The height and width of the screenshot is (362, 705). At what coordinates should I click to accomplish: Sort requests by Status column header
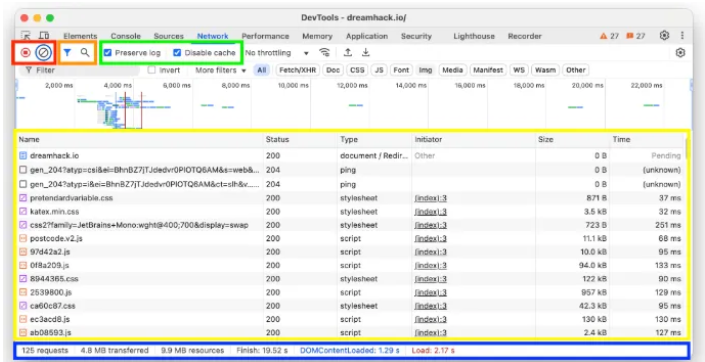tap(301, 139)
